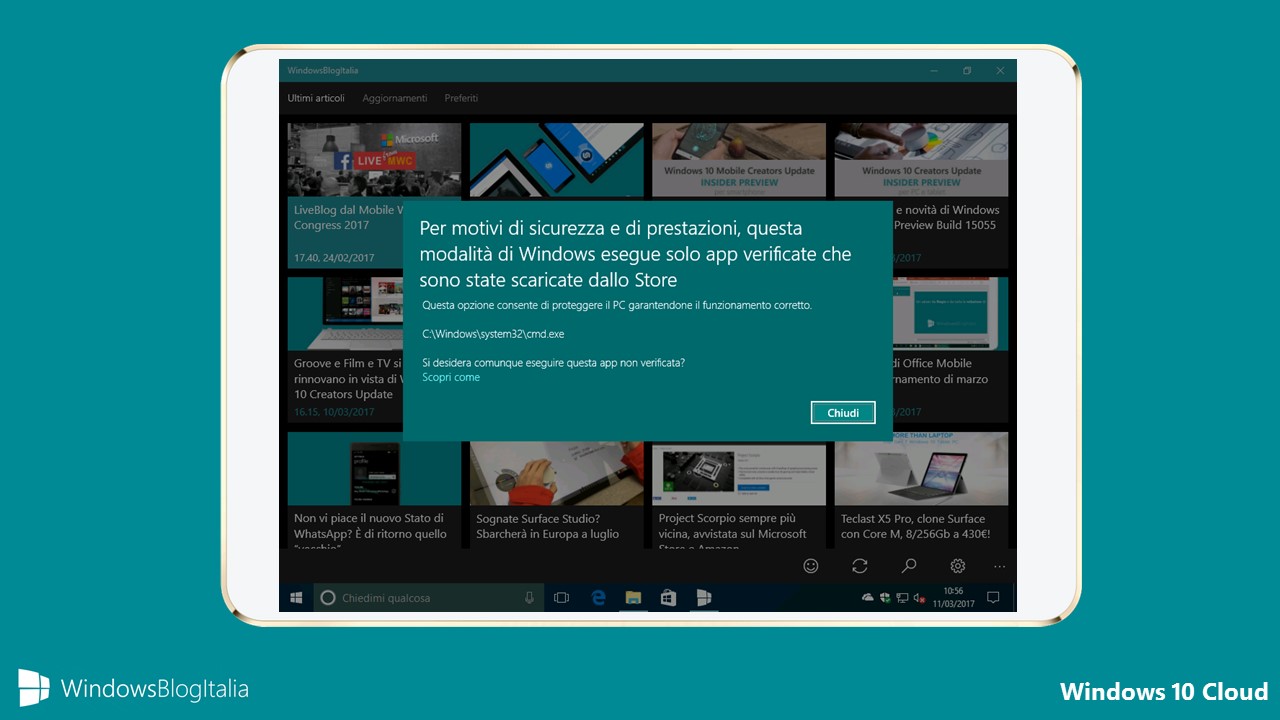Open the Aggiornamenti tab
Viewport: 1280px width, 720px height.
(x=395, y=98)
